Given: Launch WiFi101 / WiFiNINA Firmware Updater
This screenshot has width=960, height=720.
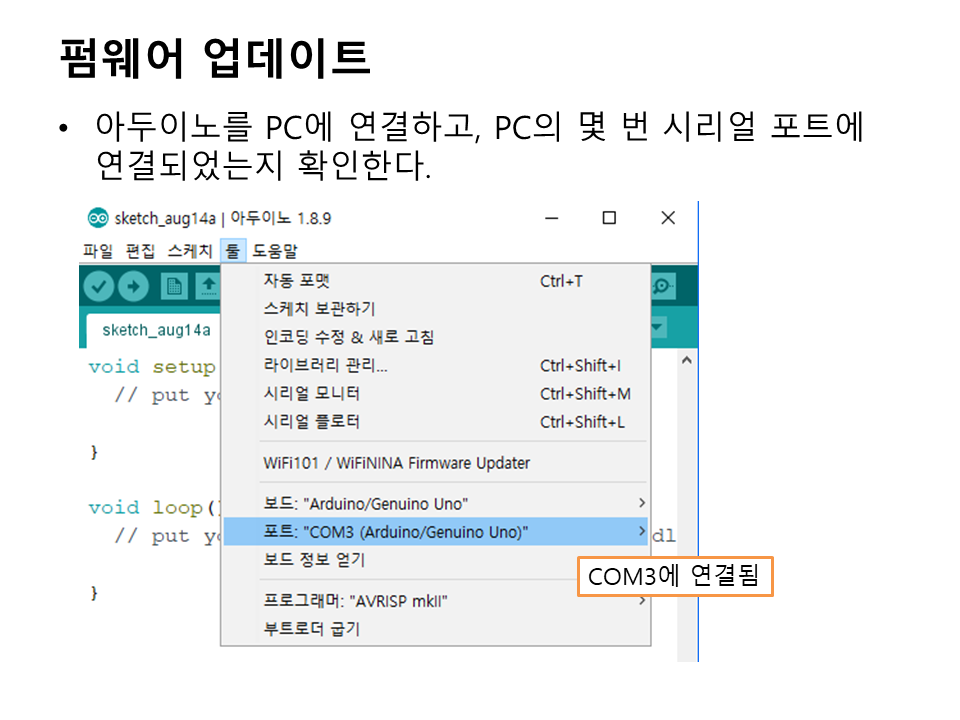Looking at the screenshot, I should (x=435, y=463).
